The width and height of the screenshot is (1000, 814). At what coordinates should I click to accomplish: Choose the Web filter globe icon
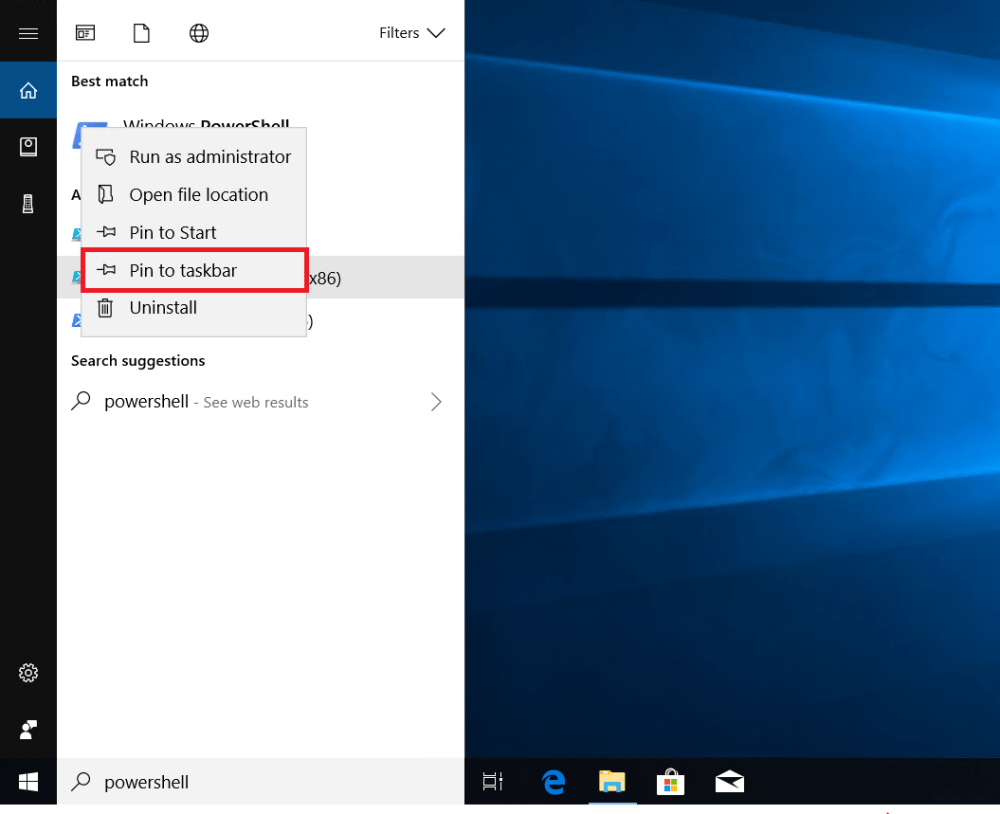click(x=199, y=33)
